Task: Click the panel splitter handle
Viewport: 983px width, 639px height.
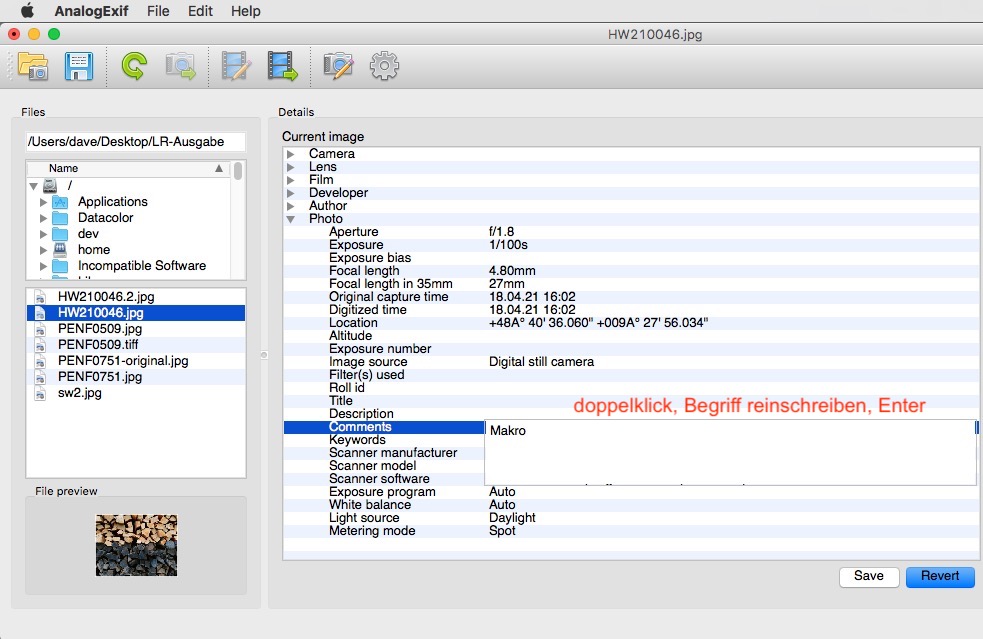Action: 264,355
